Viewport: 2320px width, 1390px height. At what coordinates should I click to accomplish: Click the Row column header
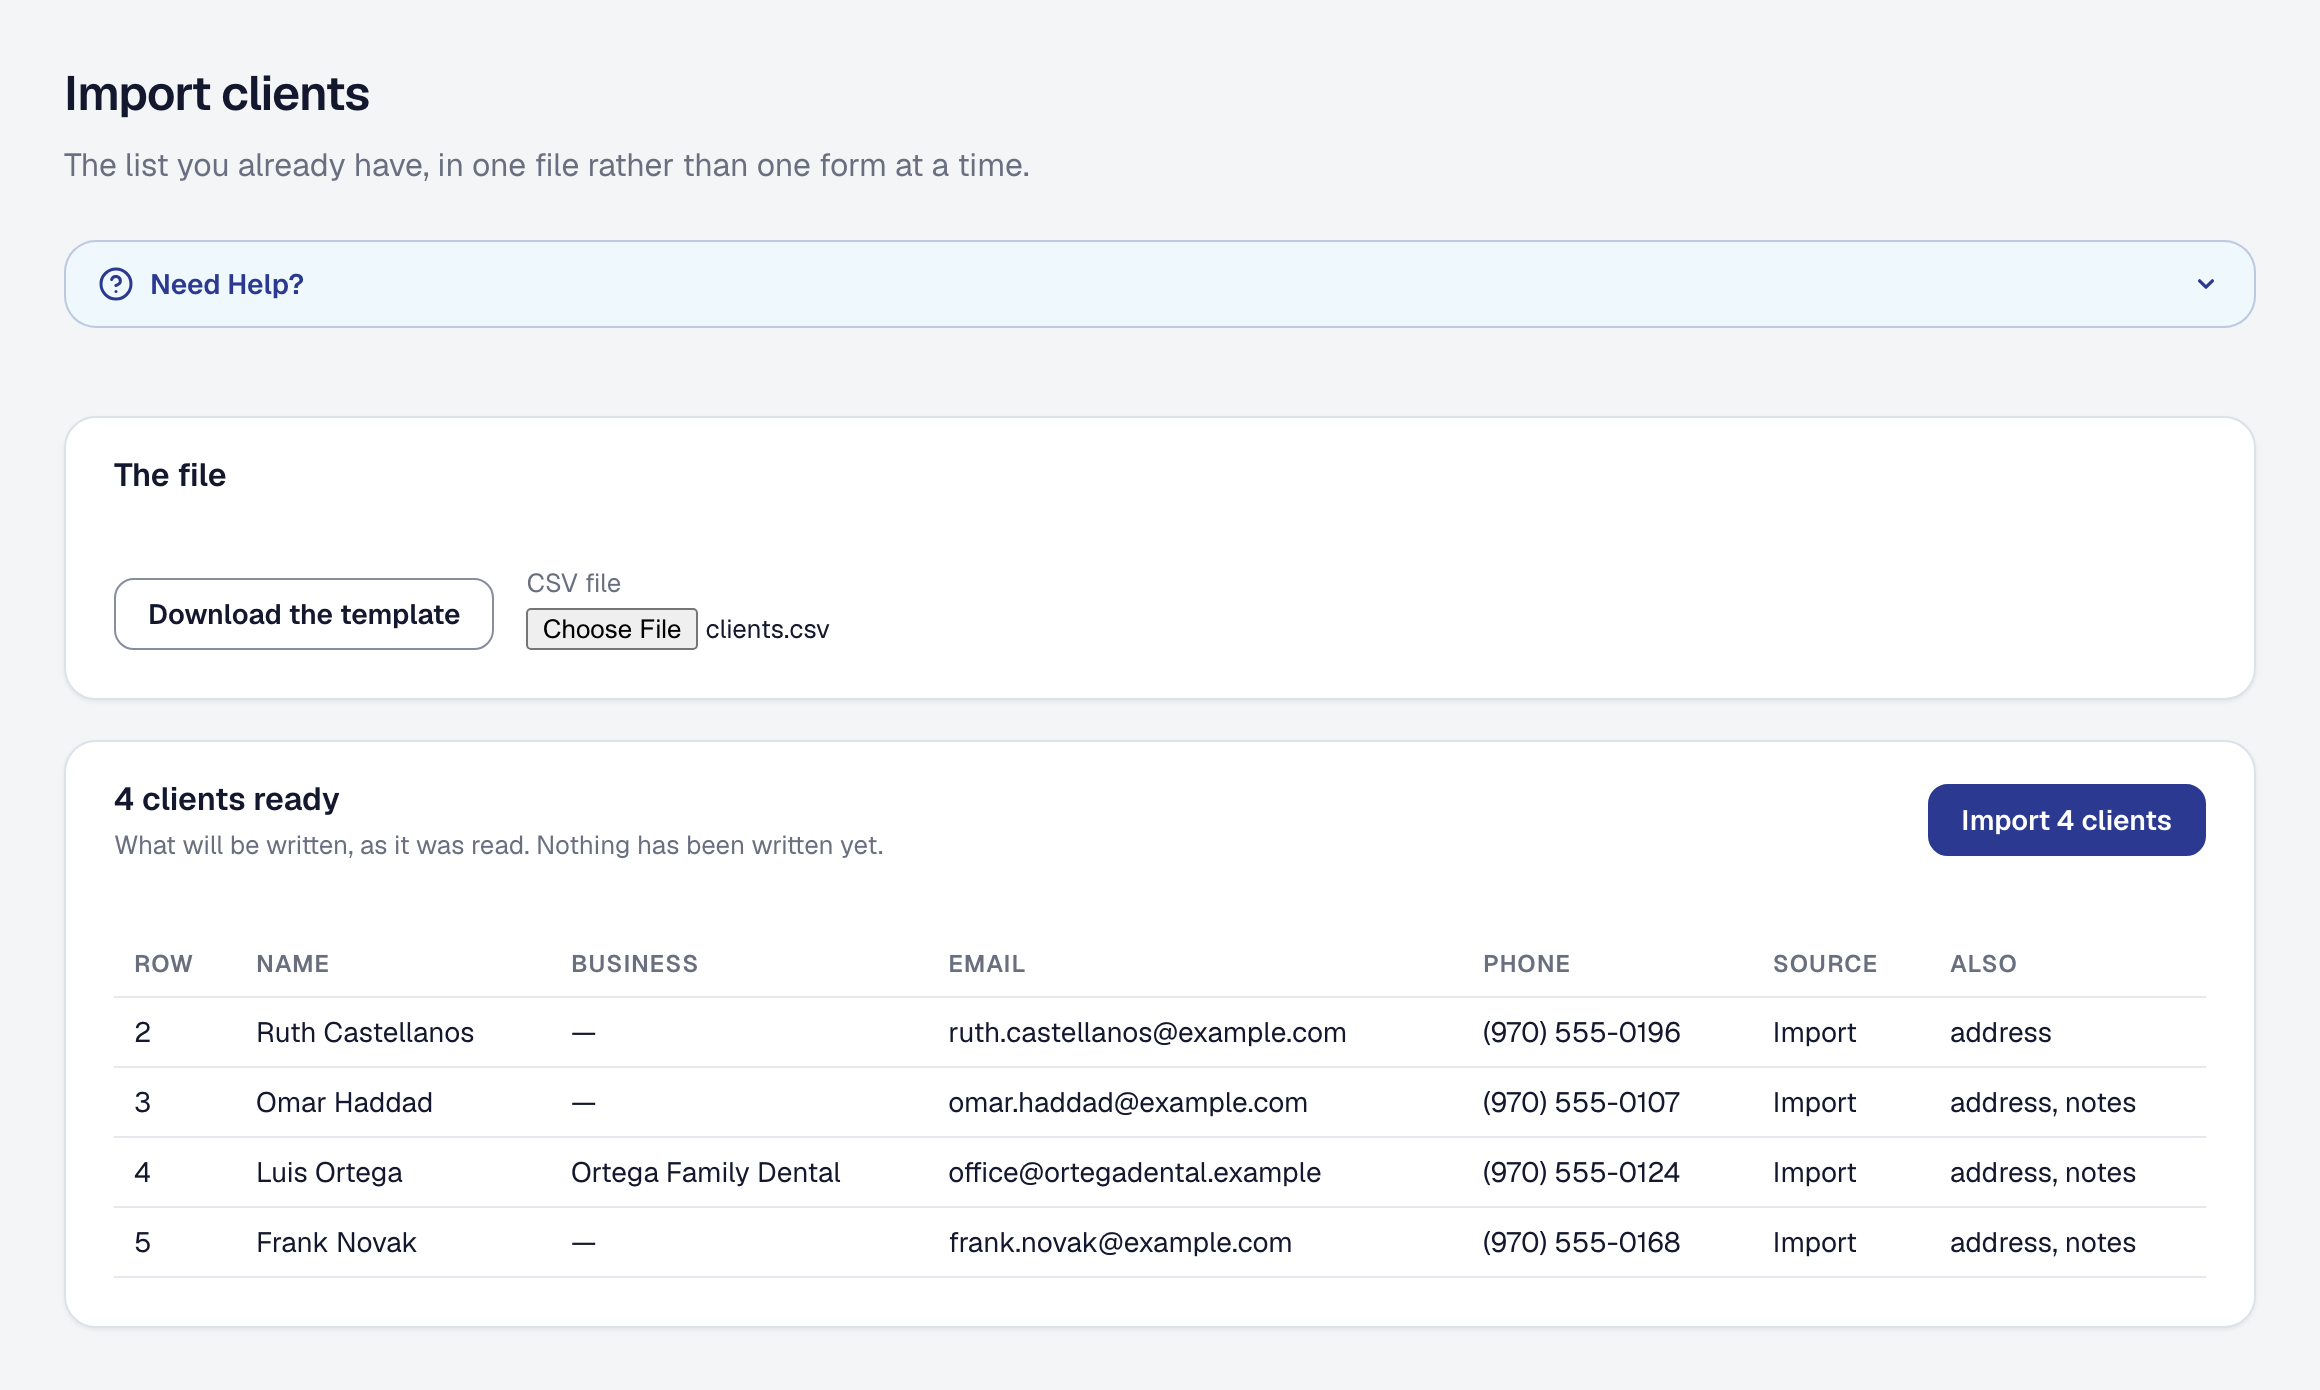tap(163, 964)
